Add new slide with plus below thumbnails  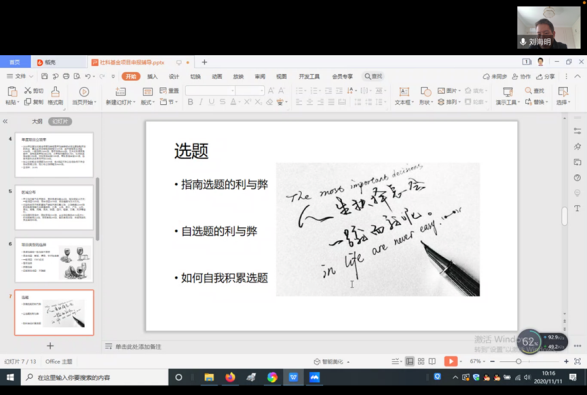pos(50,346)
